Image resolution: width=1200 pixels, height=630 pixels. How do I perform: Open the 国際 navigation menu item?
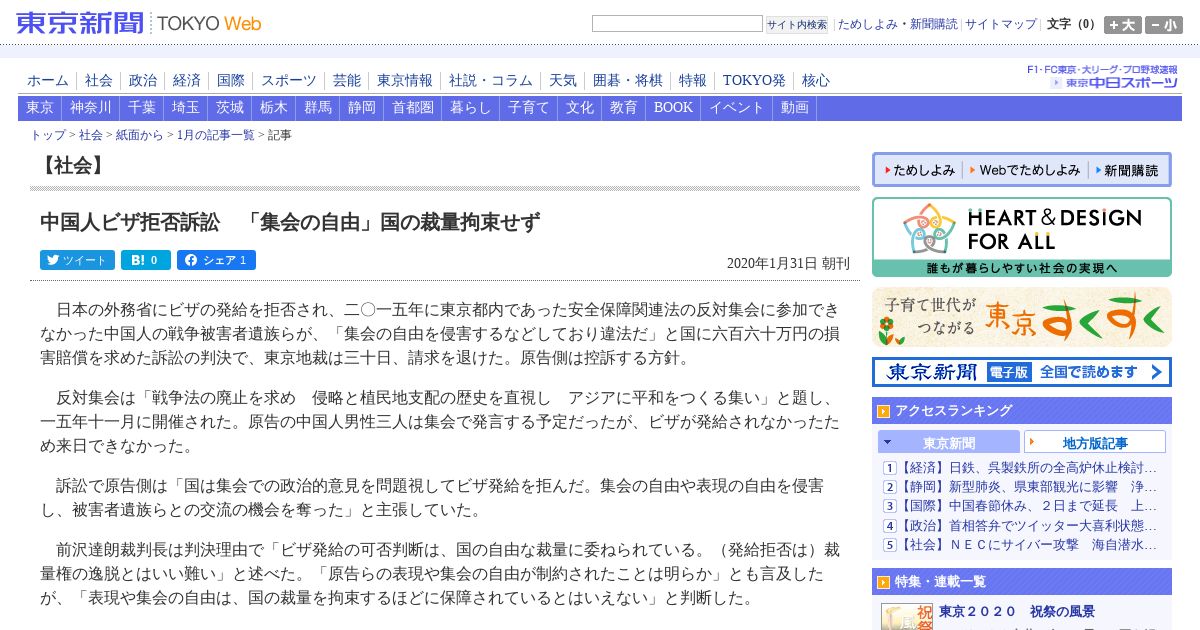pyautogui.click(x=231, y=81)
